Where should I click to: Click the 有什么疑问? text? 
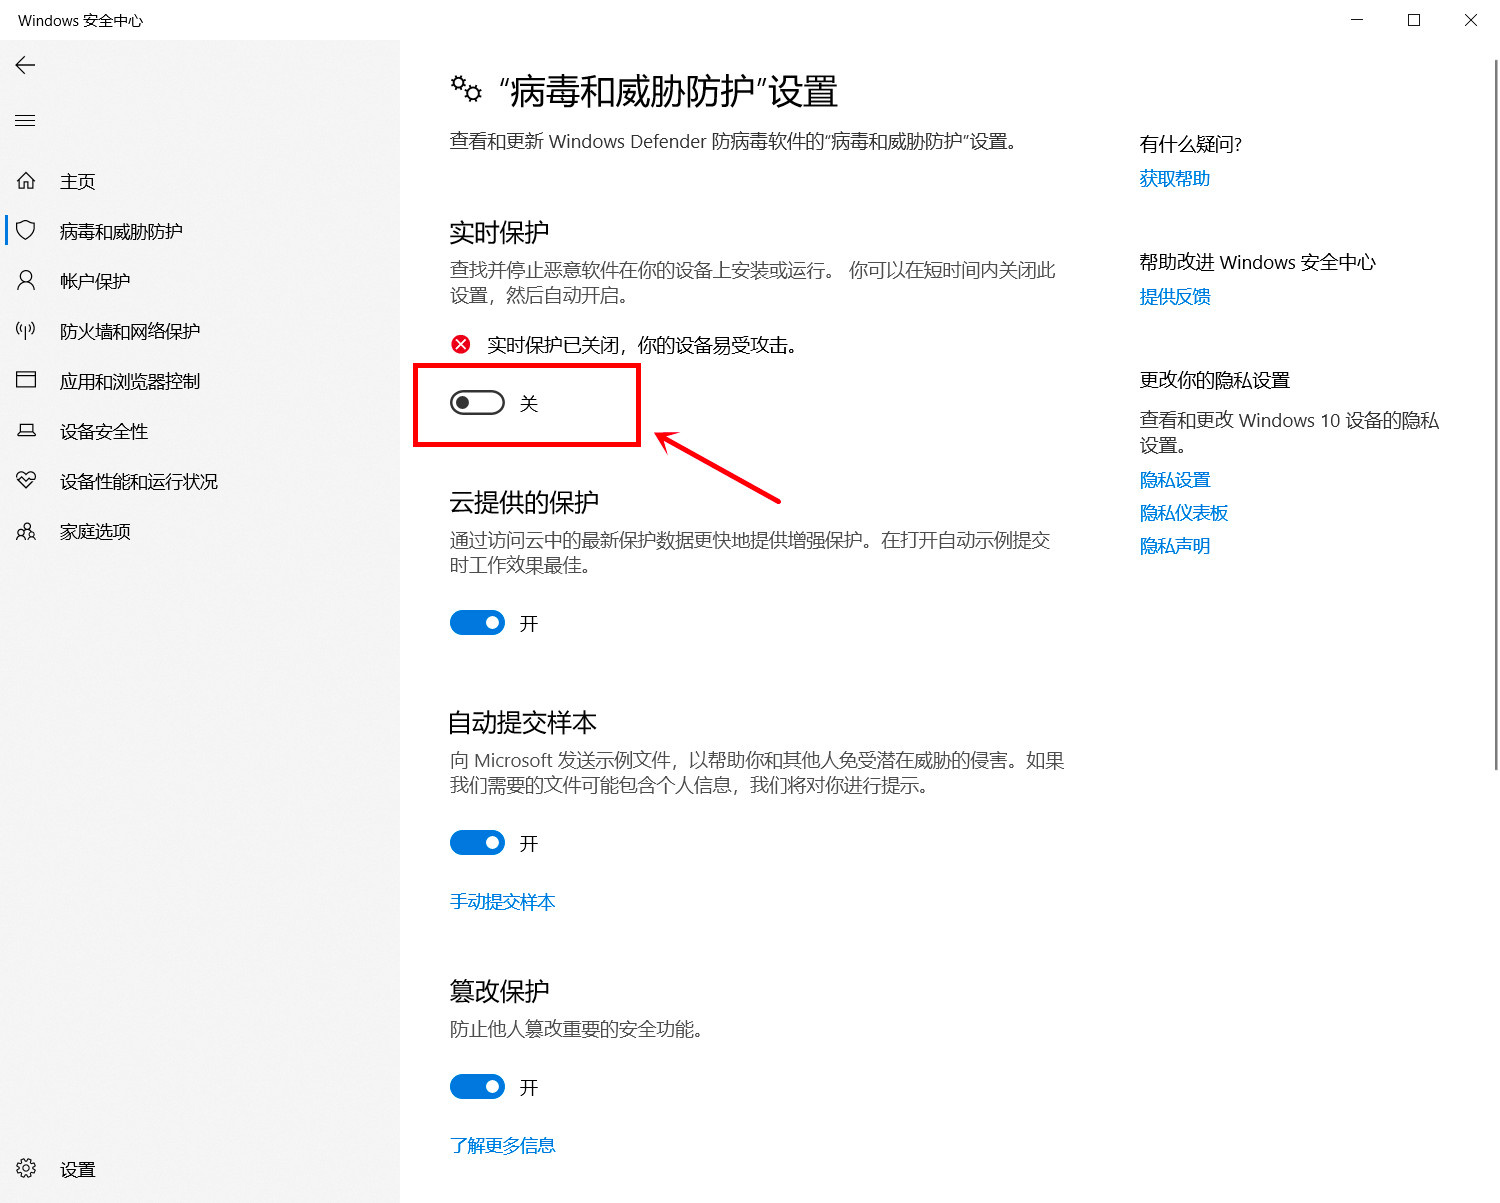coord(1191,144)
